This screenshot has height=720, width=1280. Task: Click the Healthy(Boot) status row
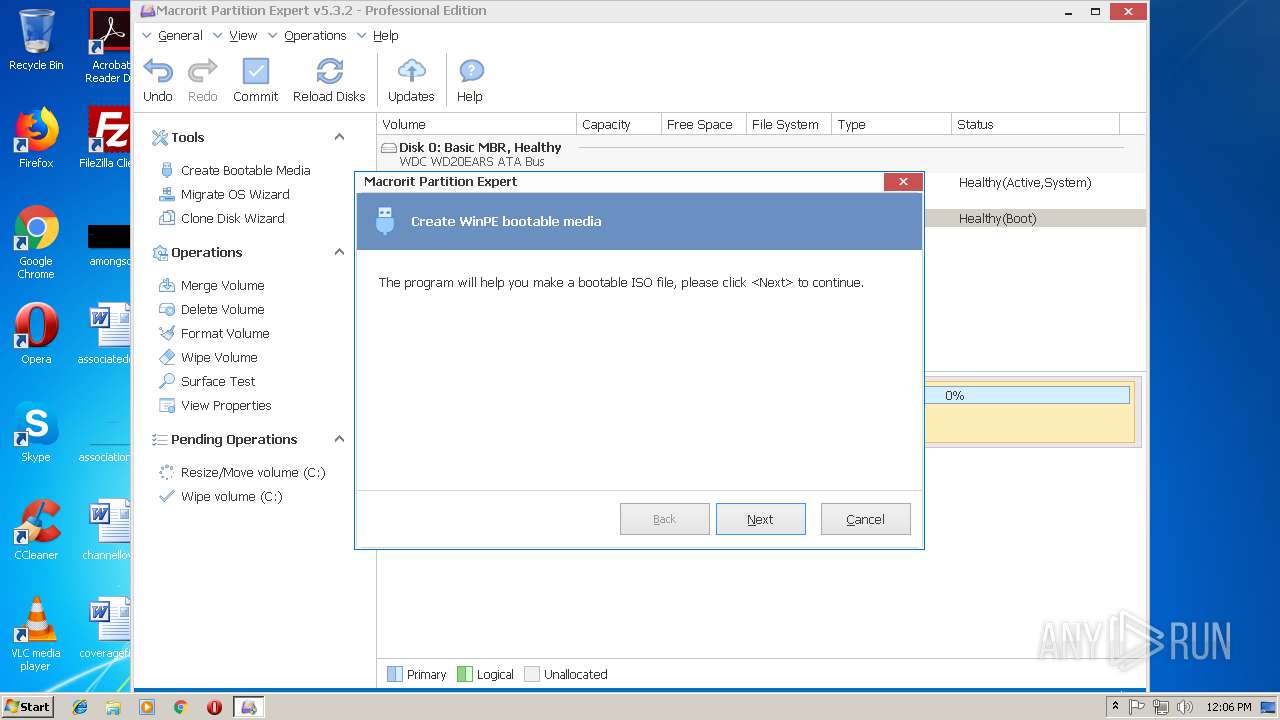(1035, 218)
